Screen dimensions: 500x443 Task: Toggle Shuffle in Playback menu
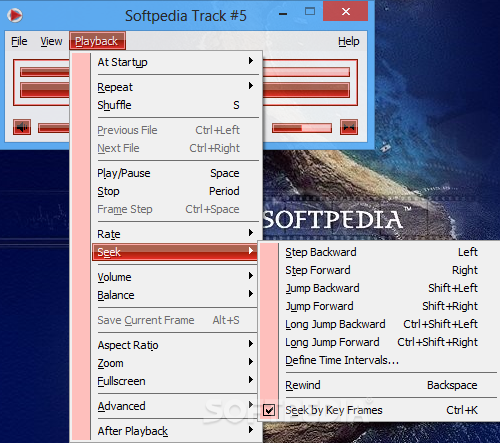175,105
